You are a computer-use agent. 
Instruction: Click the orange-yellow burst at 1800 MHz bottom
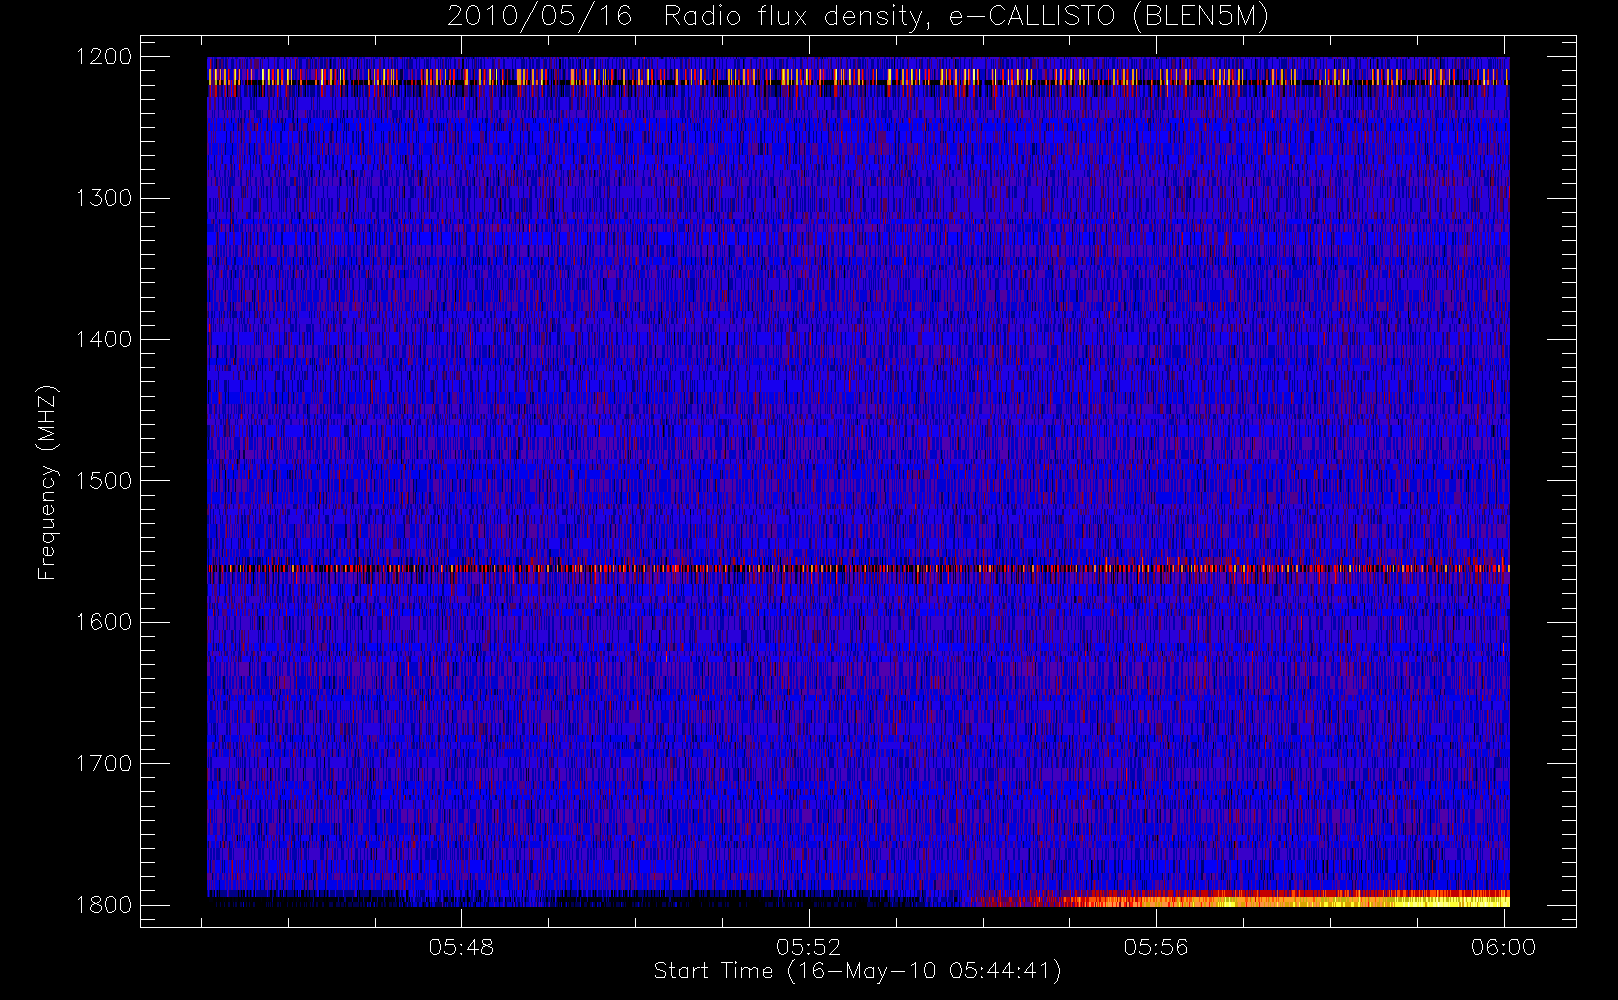tap(1240, 899)
